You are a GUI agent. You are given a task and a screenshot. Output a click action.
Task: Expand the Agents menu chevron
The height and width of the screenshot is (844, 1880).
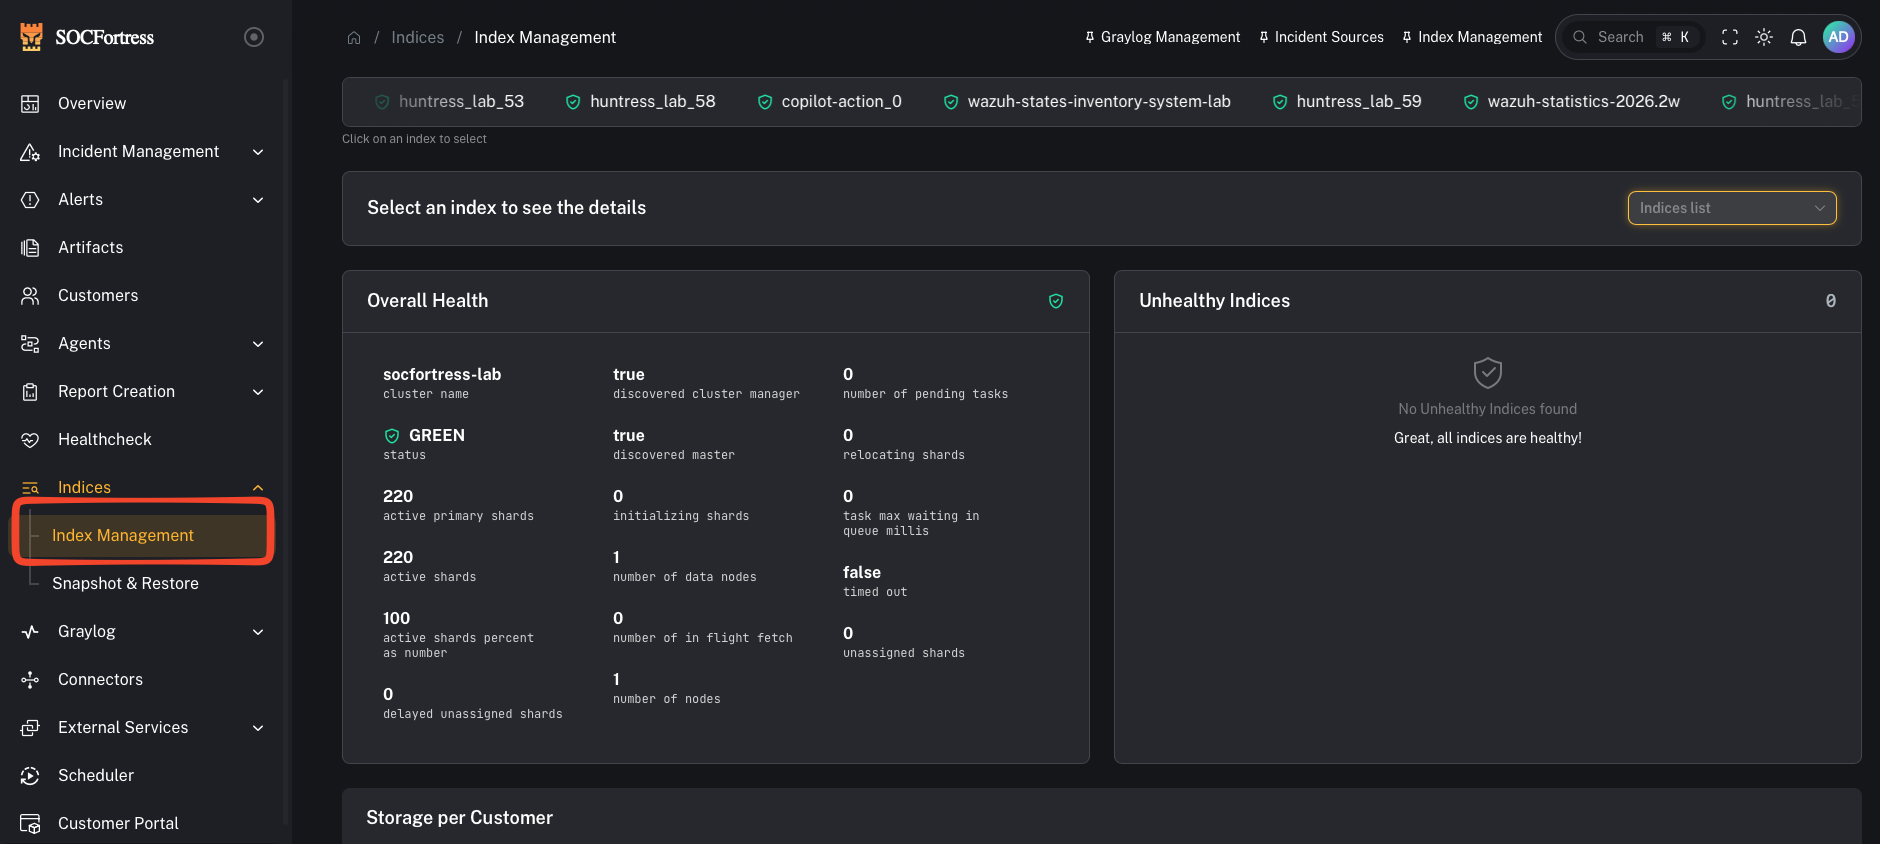pos(258,344)
